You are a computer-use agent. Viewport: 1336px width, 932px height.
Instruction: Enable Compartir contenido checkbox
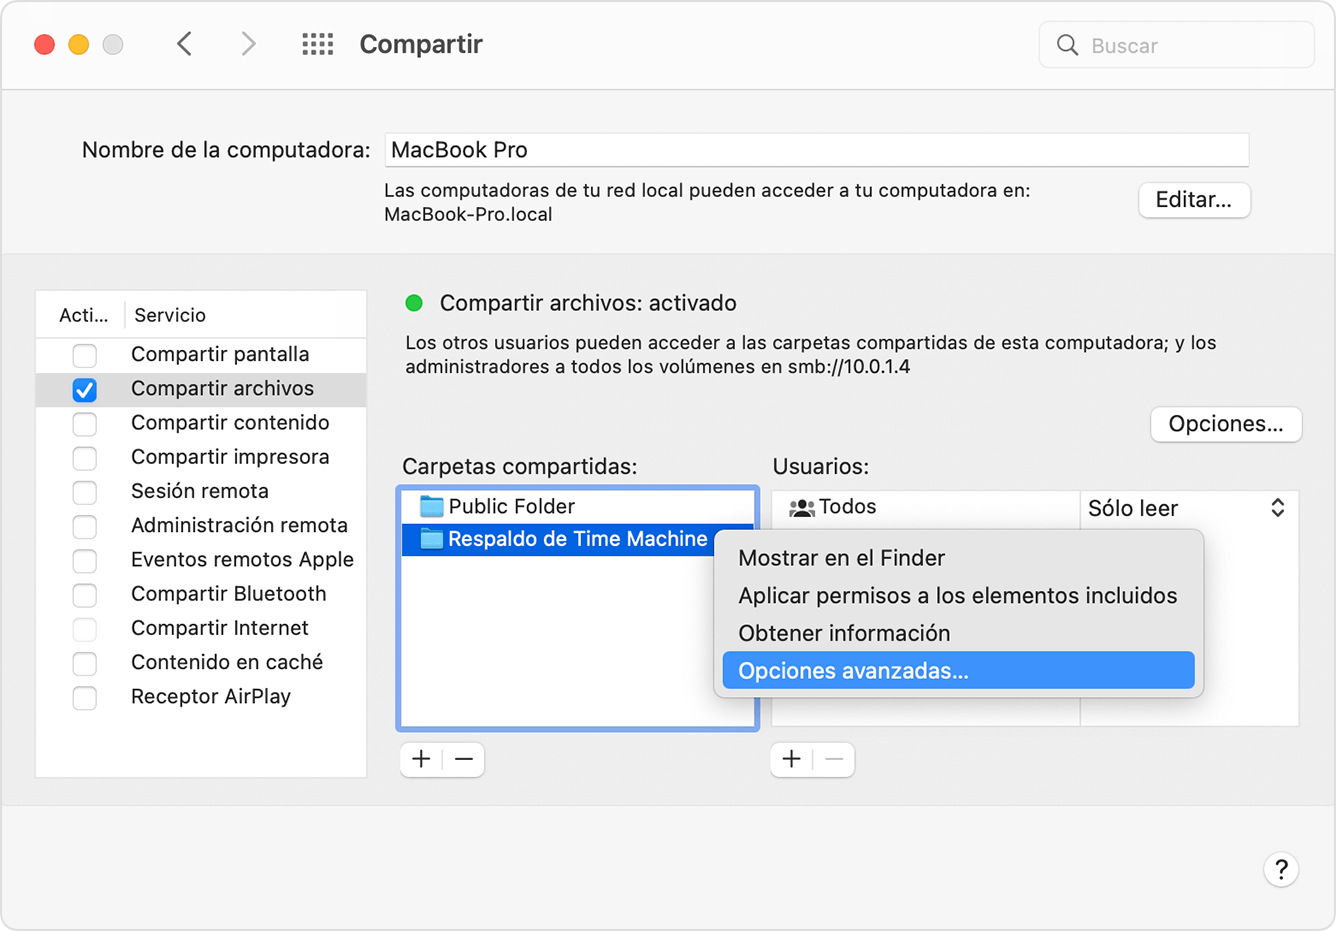tap(85, 423)
